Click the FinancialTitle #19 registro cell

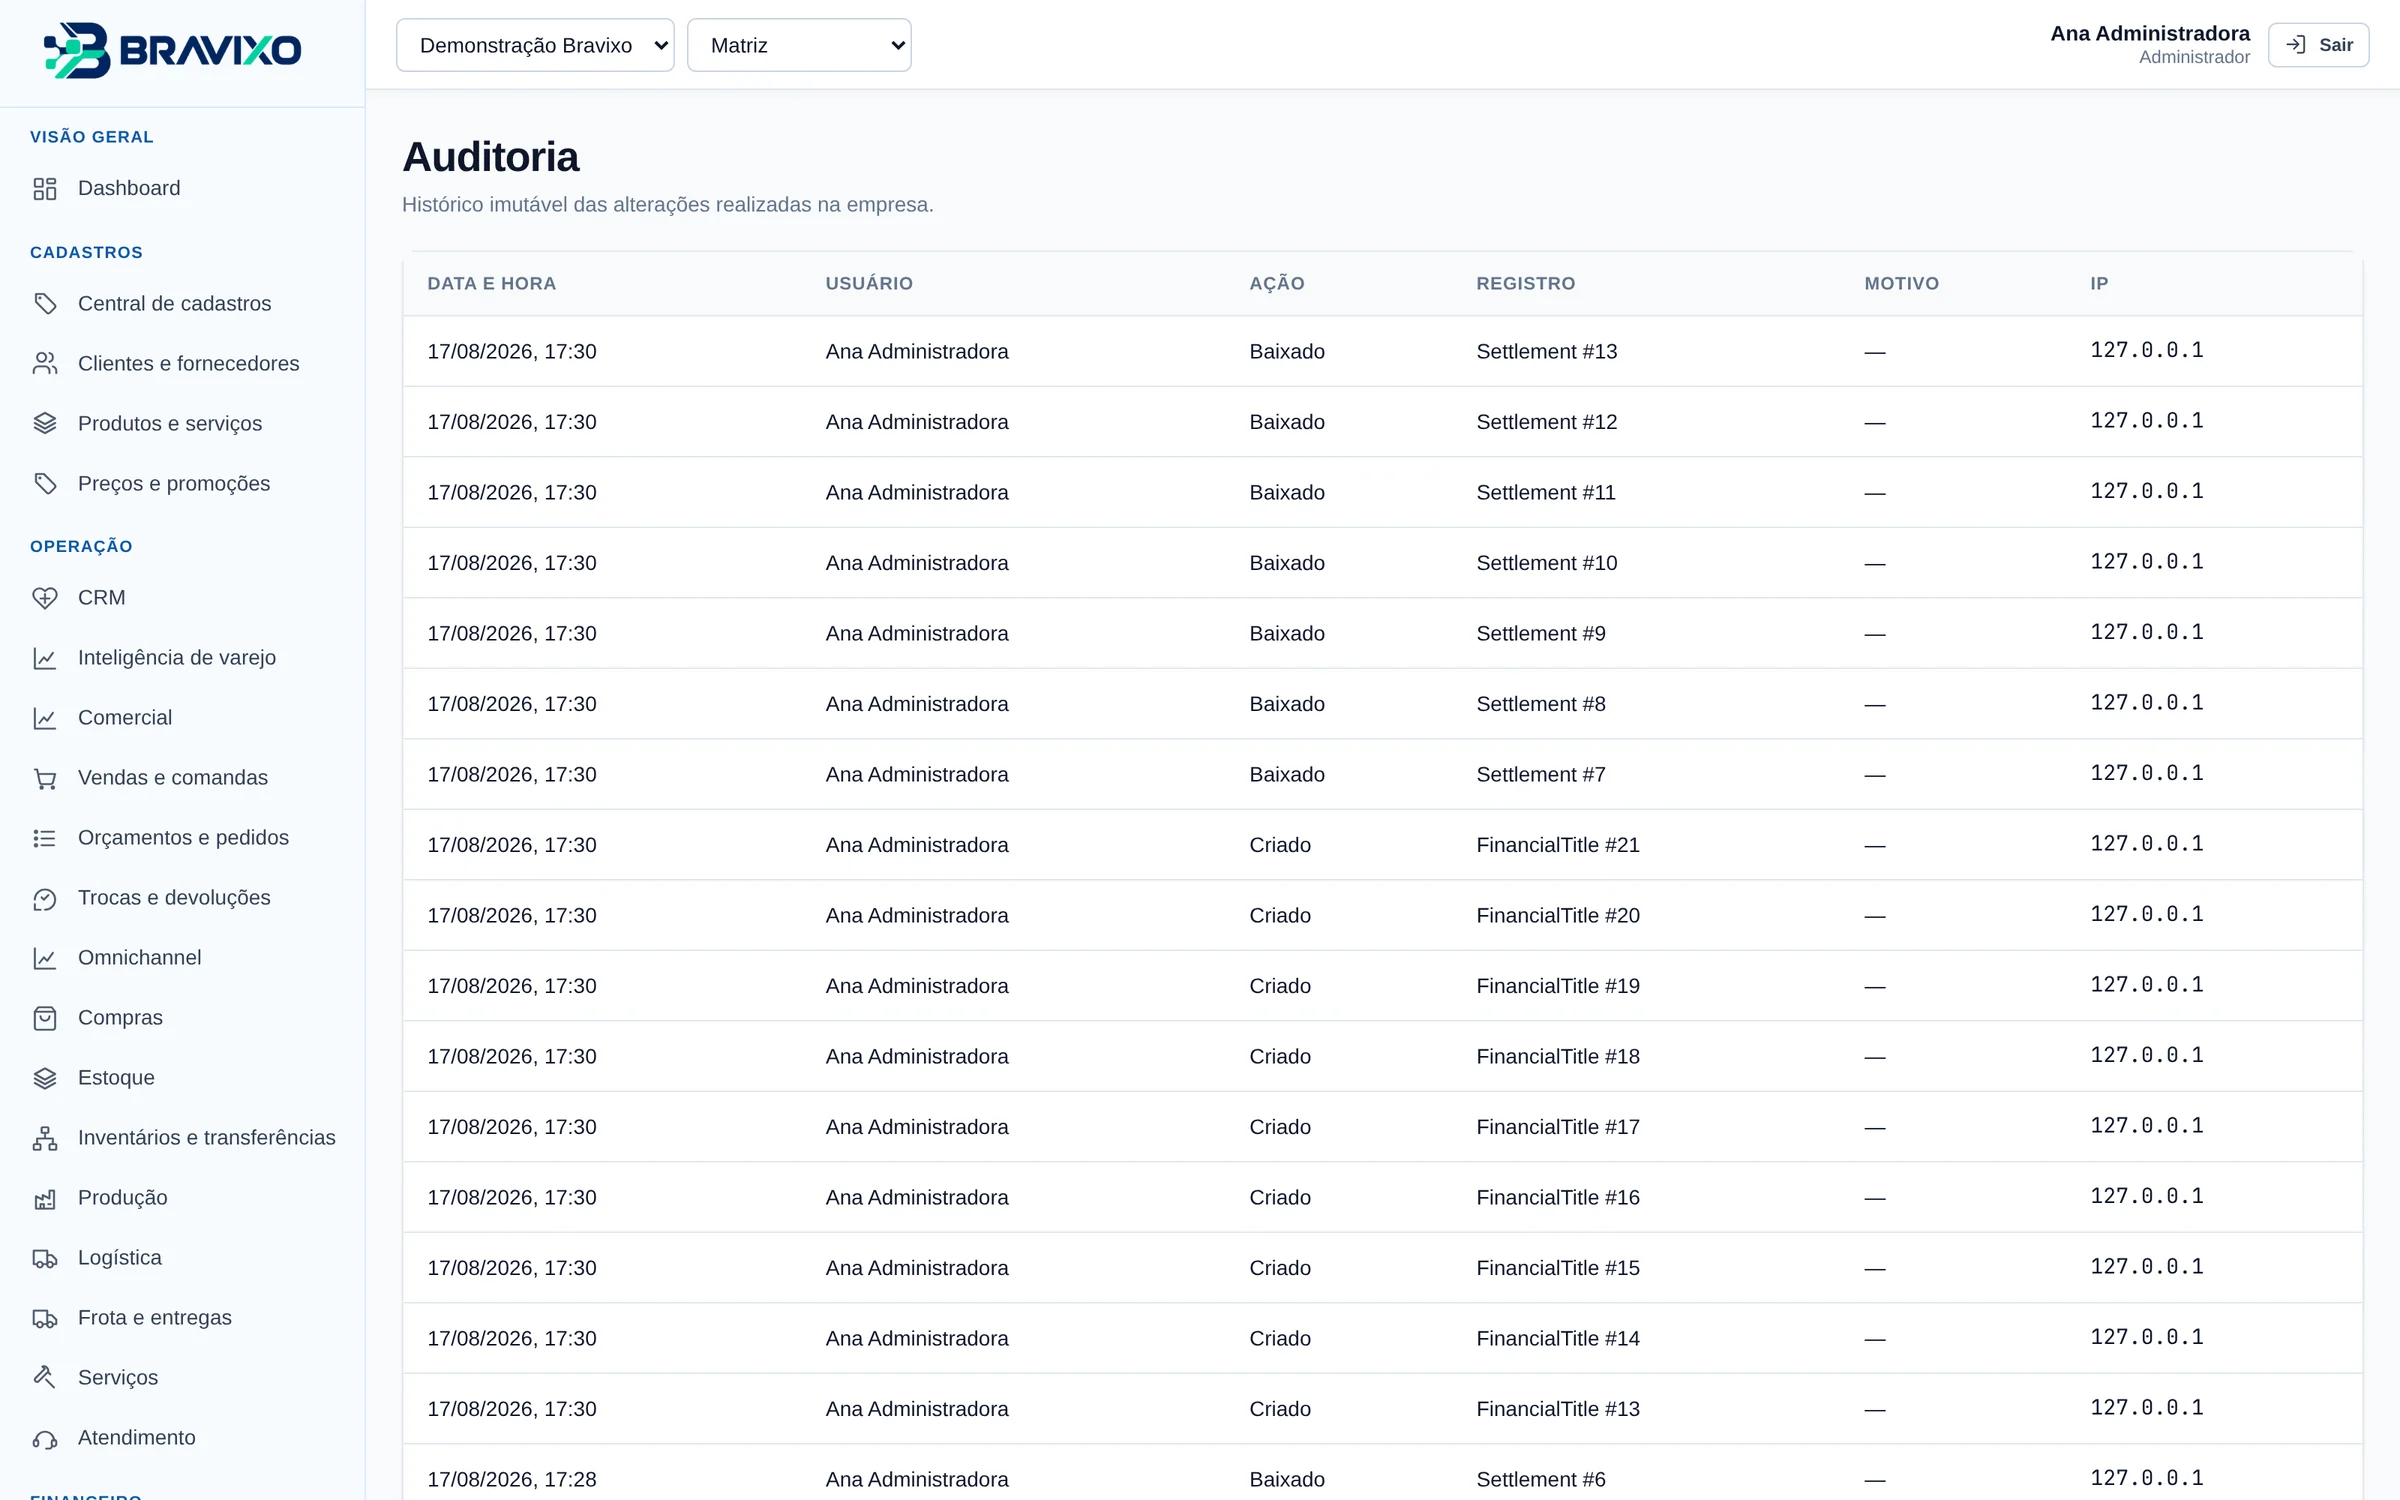tap(1558, 986)
